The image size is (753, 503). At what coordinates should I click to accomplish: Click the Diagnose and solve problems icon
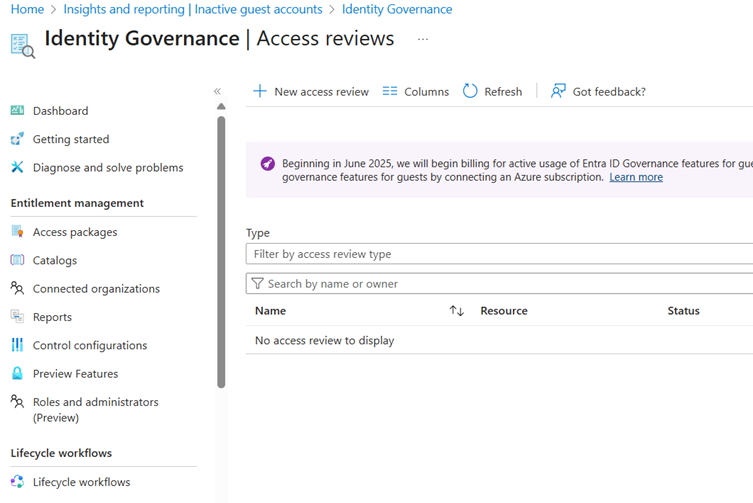click(17, 167)
